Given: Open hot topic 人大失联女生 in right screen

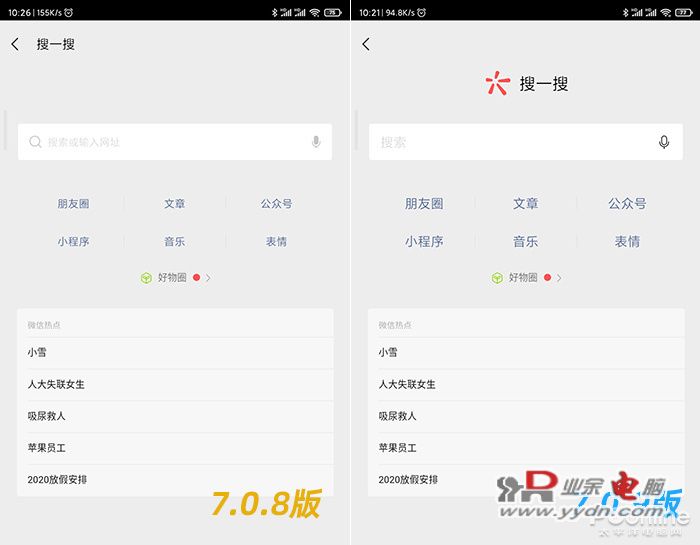Looking at the screenshot, I should point(526,384).
